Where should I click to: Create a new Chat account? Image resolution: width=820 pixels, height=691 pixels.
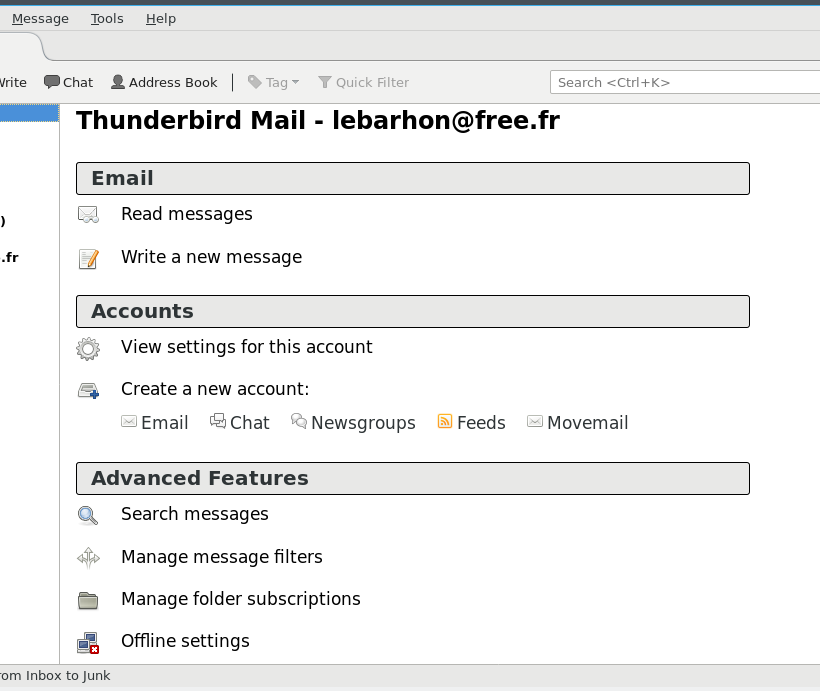[249, 423]
